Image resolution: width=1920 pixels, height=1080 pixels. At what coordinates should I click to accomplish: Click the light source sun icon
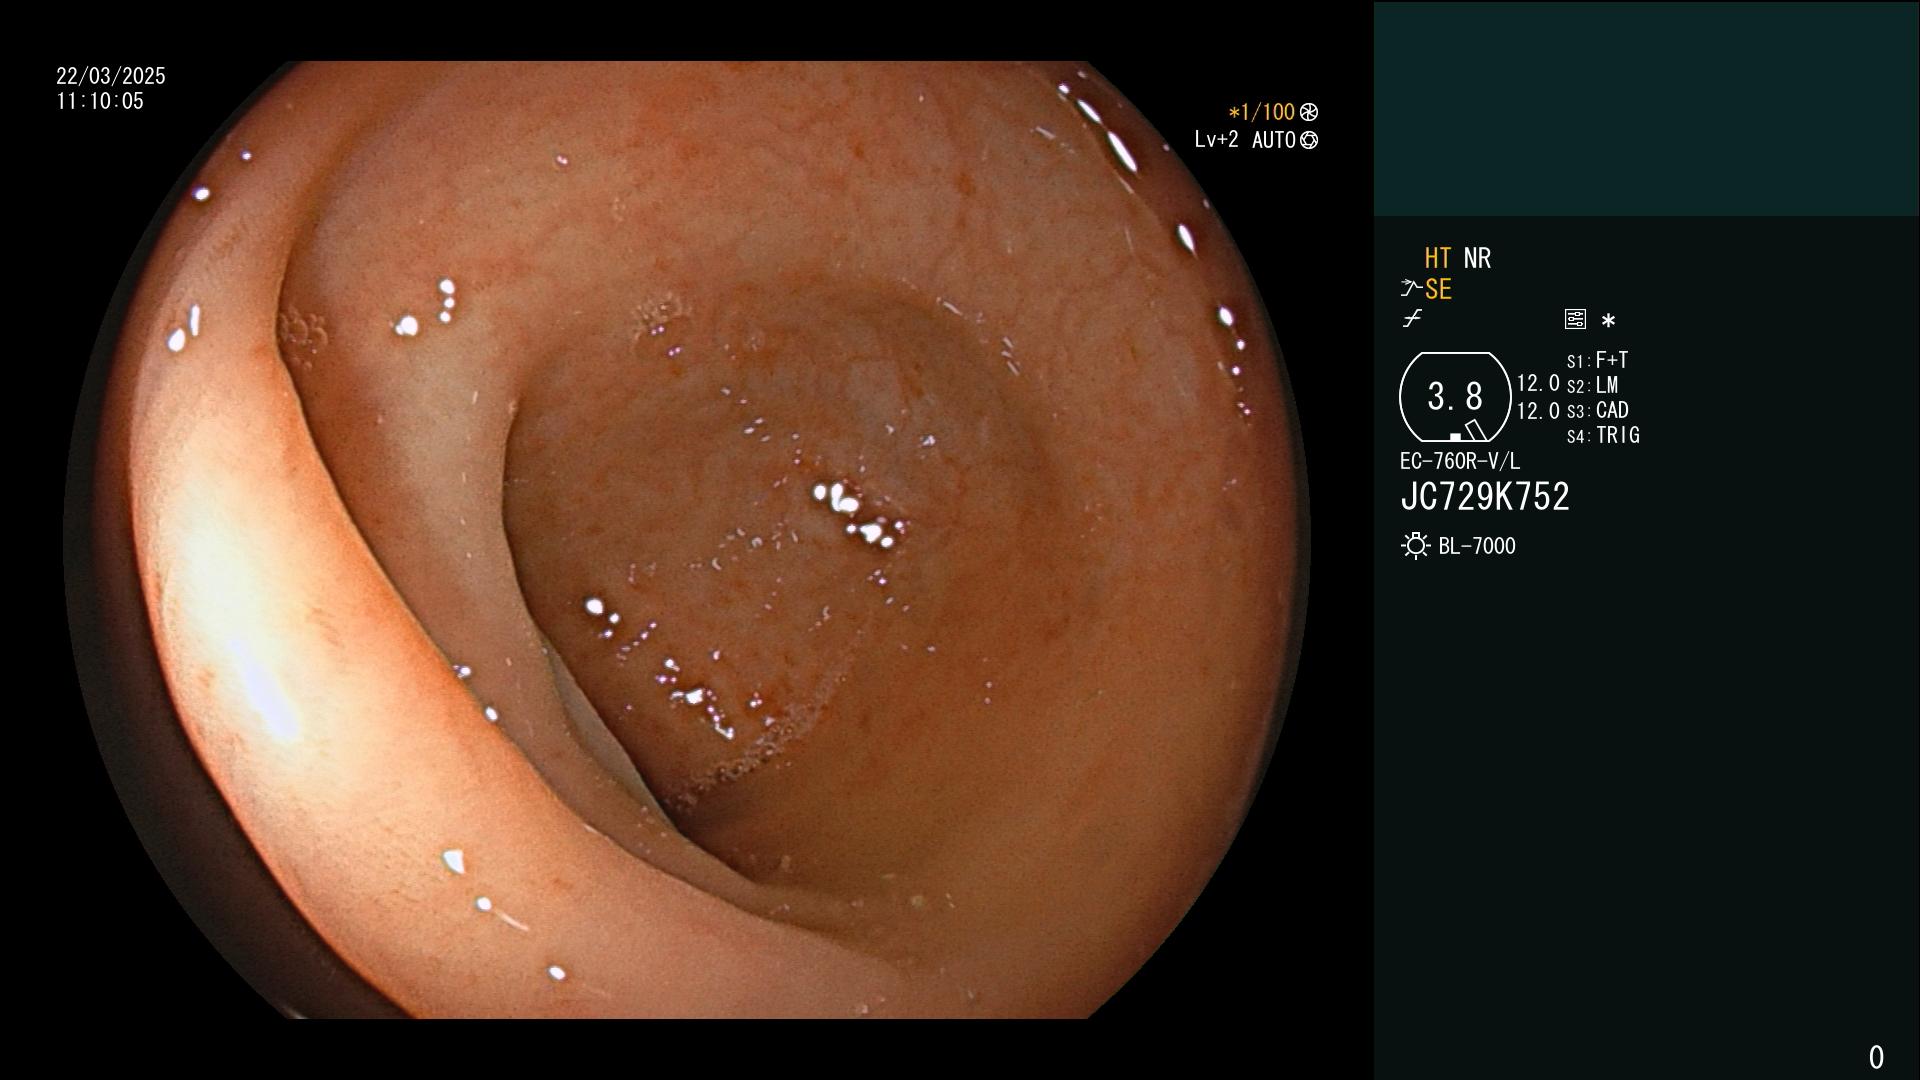point(1416,546)
